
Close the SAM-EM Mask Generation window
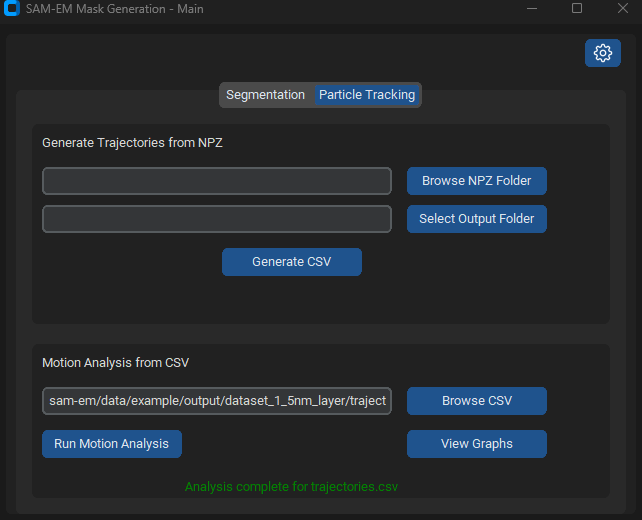point(622,9)
